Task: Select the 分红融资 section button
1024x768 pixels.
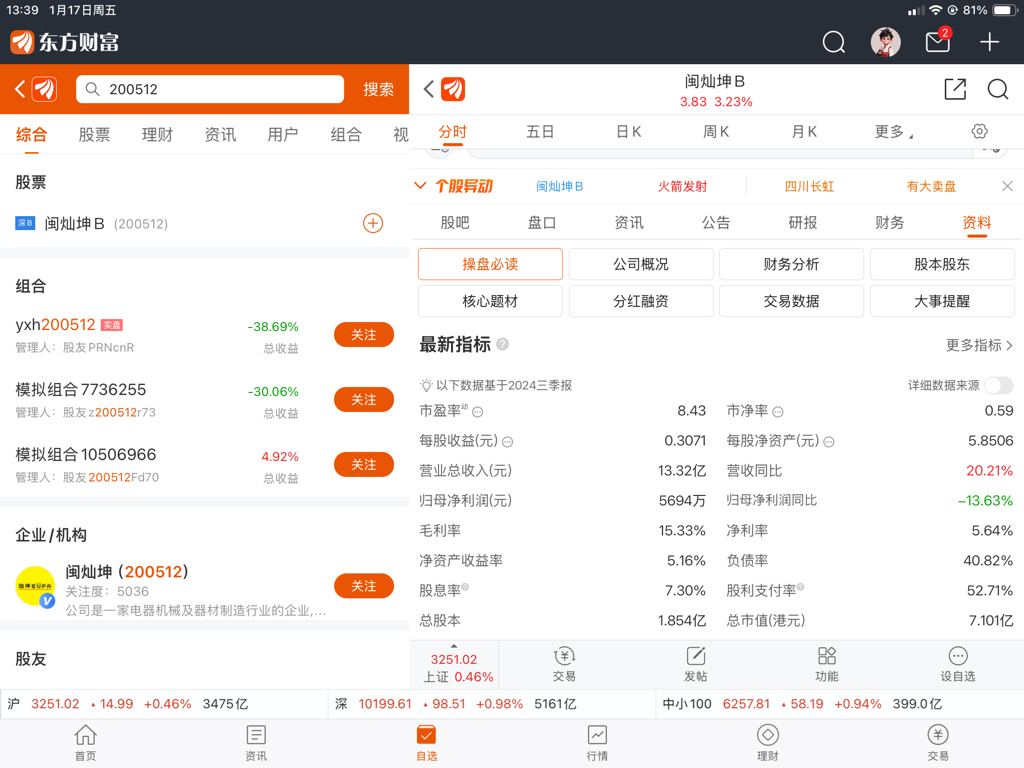Action: (x=641, y=301)
